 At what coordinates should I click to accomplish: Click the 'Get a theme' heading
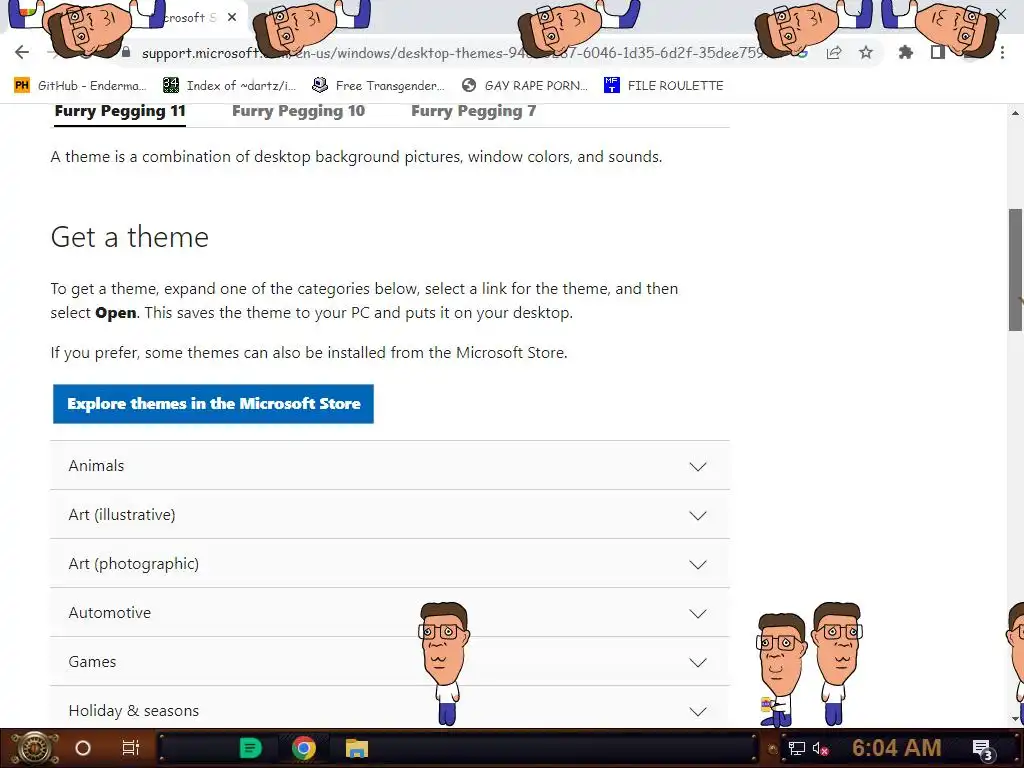pos(129,236)
